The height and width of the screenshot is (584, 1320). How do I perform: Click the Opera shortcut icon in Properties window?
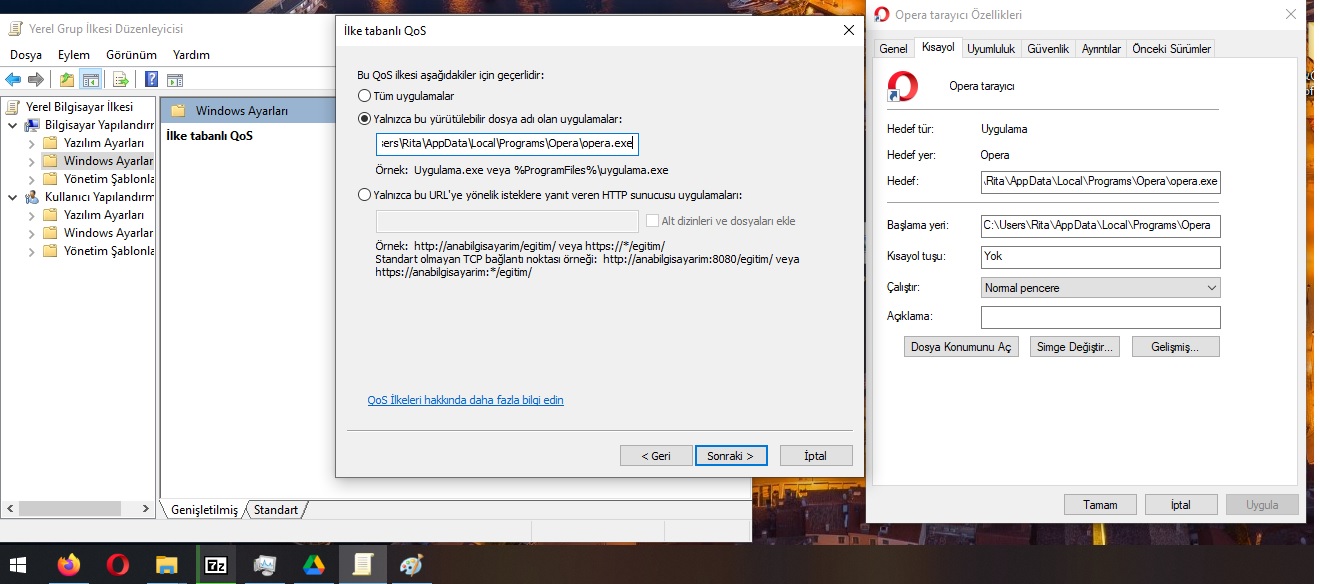pos(902,86)
